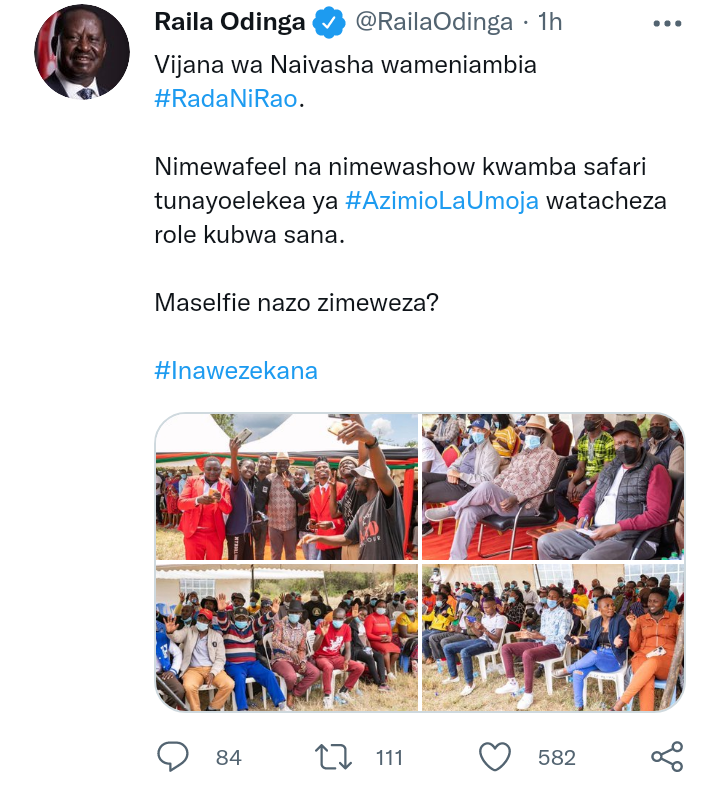Open the @RailaOdinga handle
The width and height of the screenshot is (720, 790).
click(434, 22)
